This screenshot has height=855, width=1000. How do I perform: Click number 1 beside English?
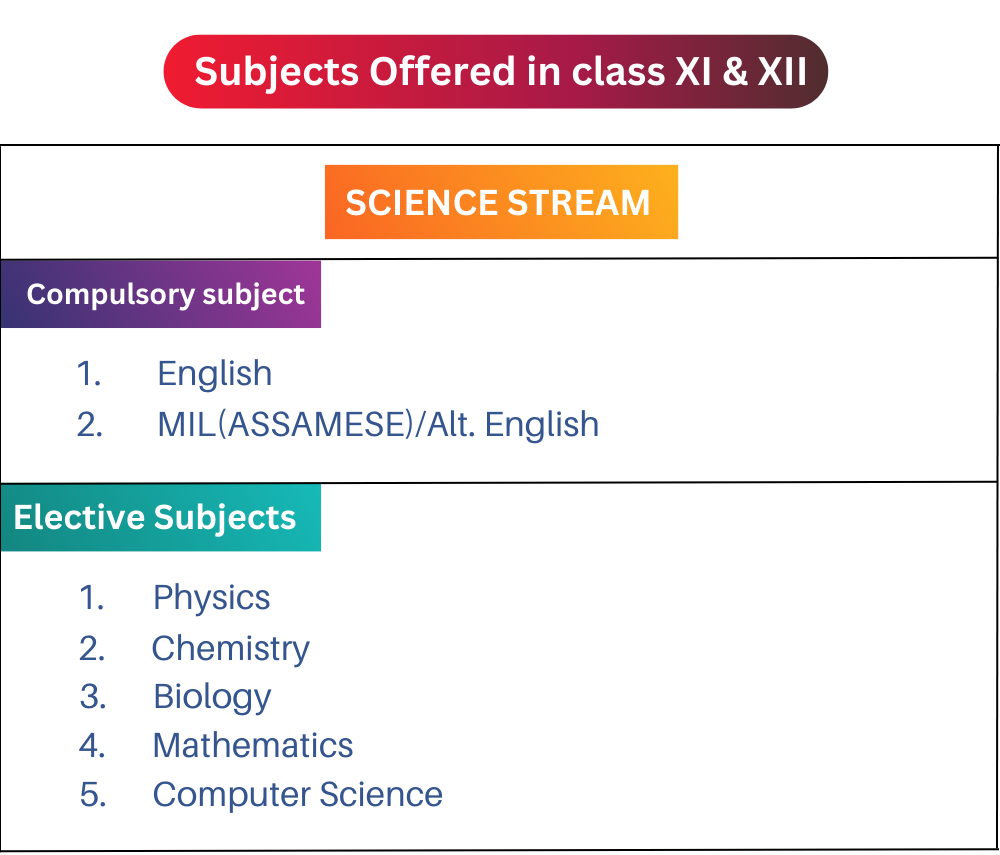click(x=89, y=374)
